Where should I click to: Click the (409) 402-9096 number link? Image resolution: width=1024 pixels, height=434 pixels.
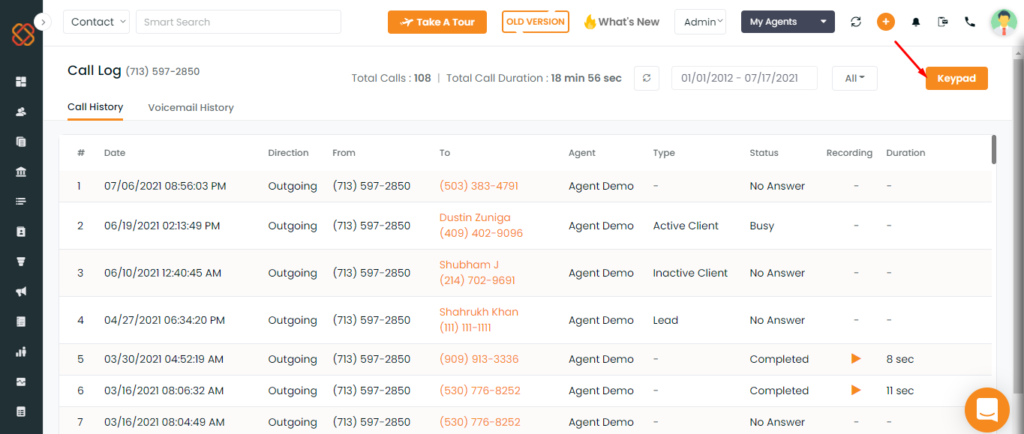pyautogui.click(x=481, y=233)
